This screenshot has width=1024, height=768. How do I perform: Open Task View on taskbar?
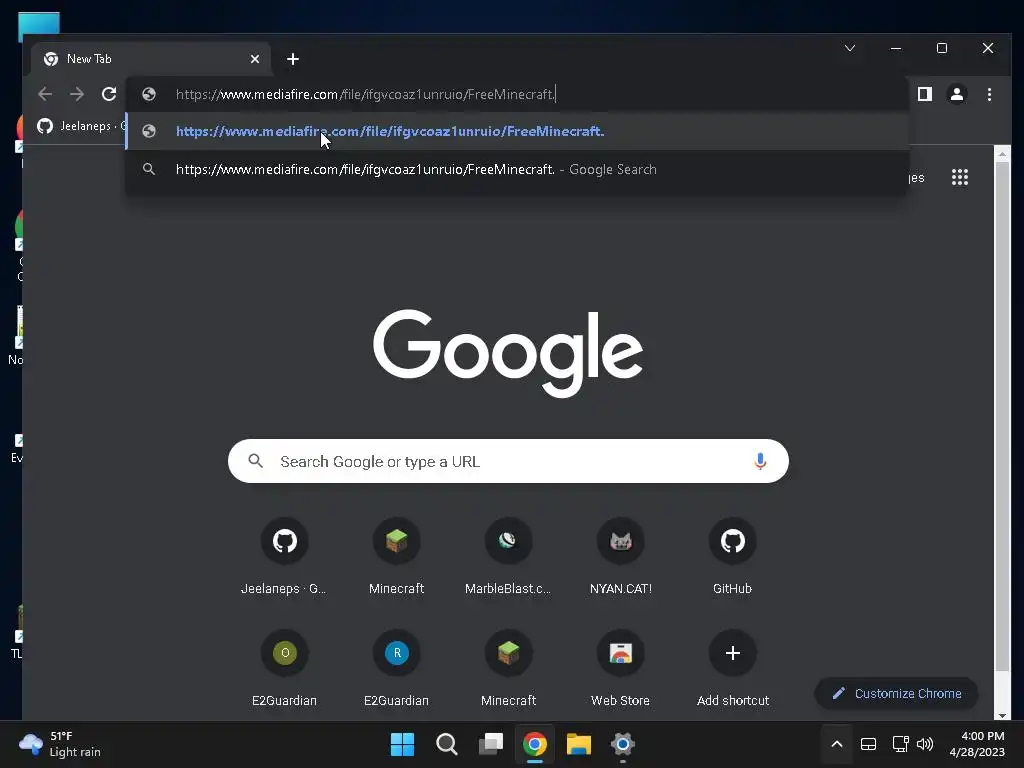click(491, 744)
